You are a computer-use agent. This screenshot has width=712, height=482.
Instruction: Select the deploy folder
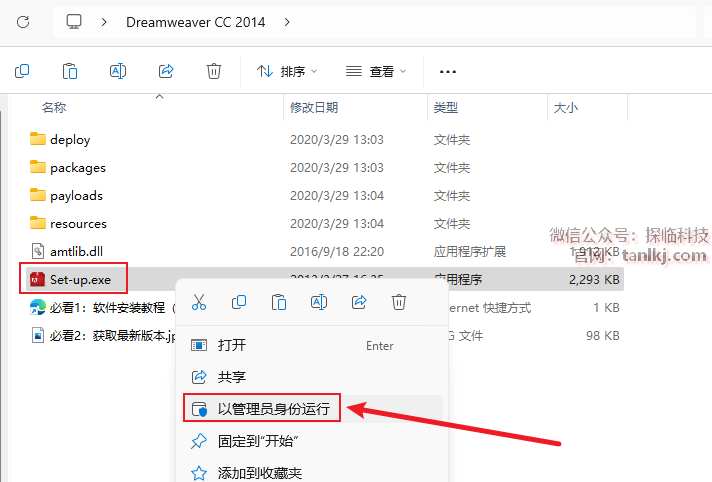70,139
